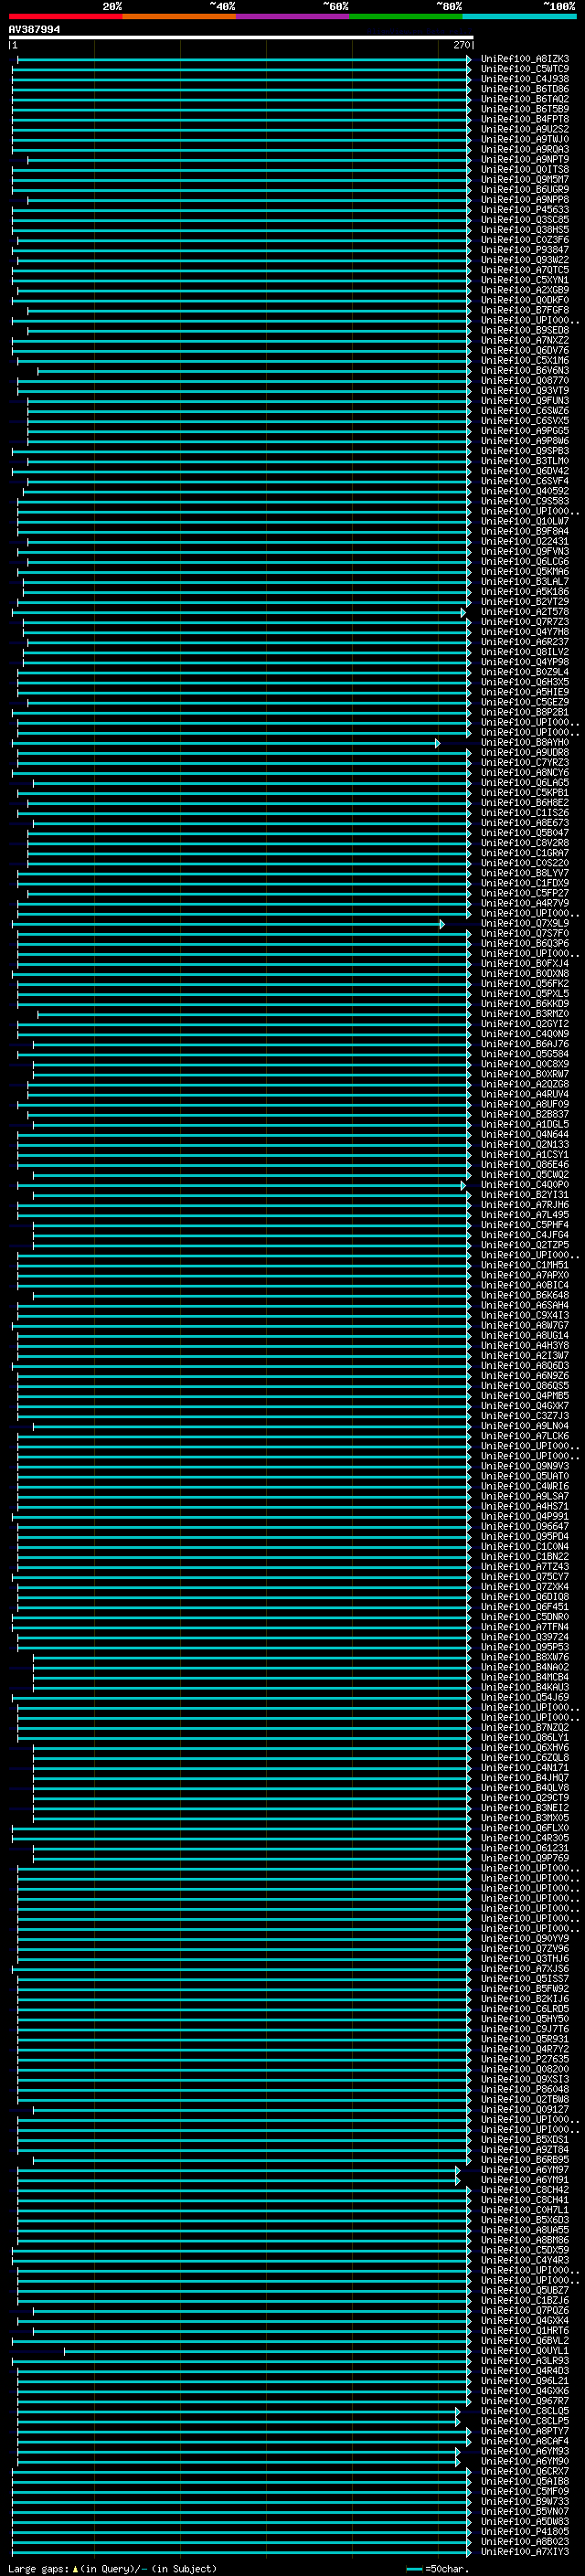Click the red 20% identity color bar
The height and width of the screenshot is (2576, 585).
(66, 16)
